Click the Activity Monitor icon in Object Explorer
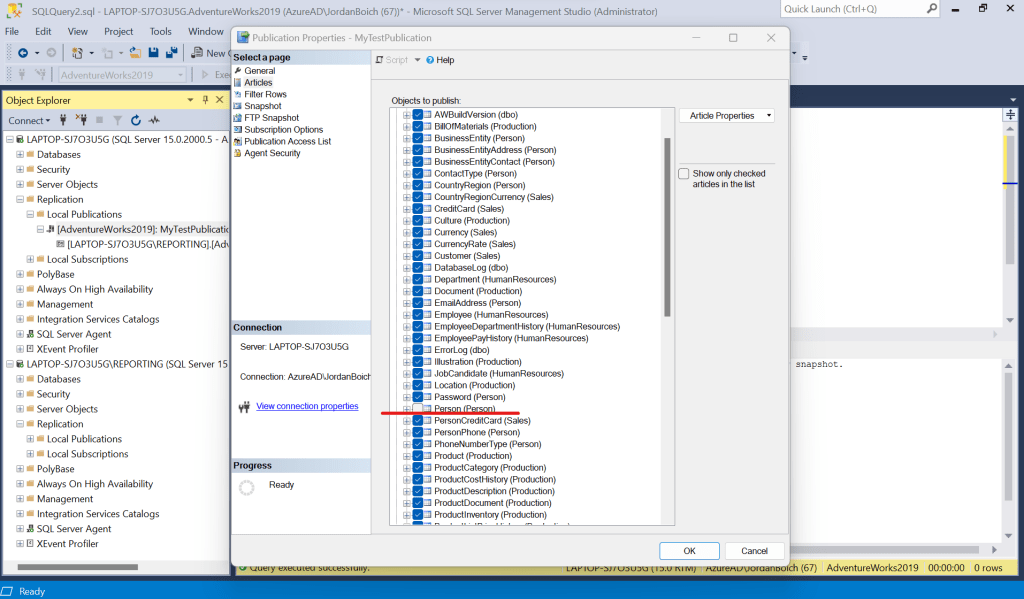Viewport: 1024px width, 599px height. tap(153, 120)
